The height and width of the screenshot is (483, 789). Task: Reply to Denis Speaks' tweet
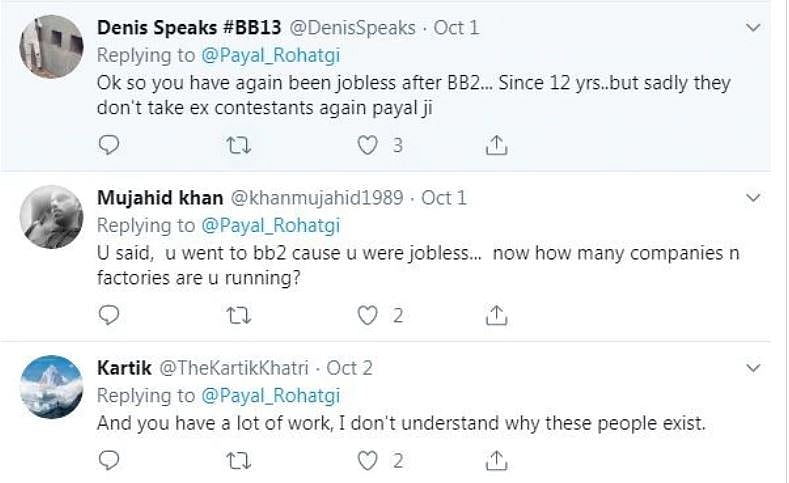pos(109,146)
